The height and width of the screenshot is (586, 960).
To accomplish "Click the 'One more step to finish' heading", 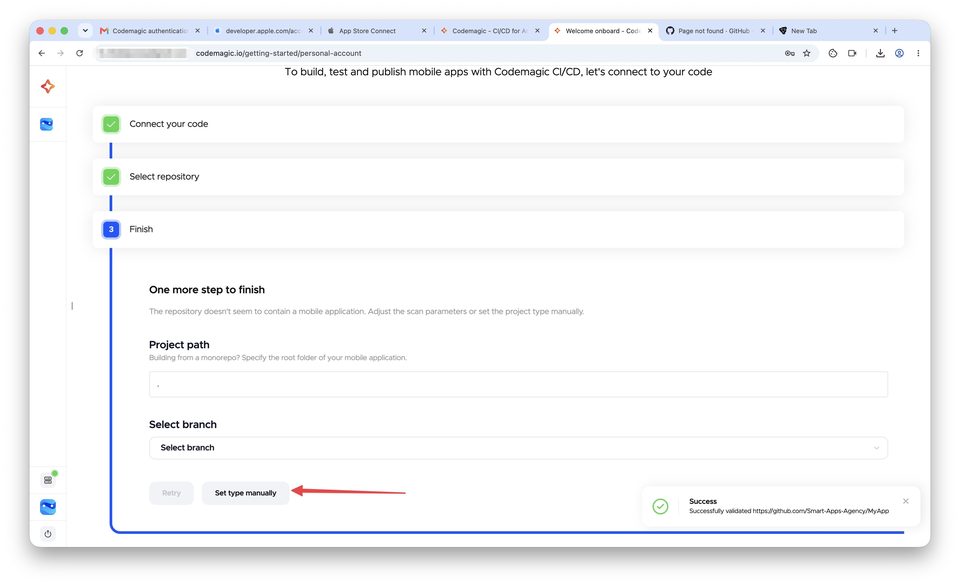I will point(207,290).
